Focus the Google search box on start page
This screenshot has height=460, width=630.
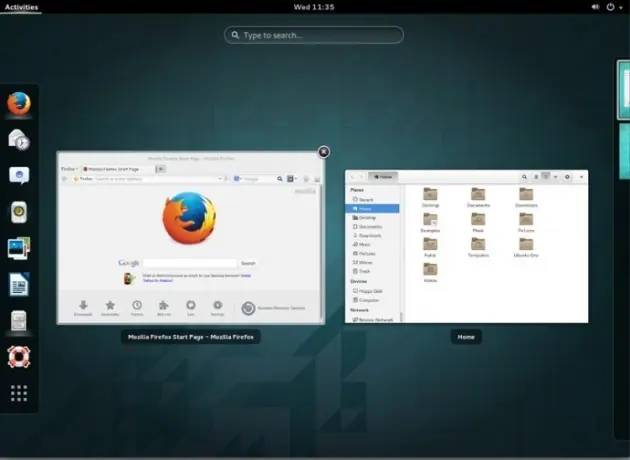click(x=190, y=263)
